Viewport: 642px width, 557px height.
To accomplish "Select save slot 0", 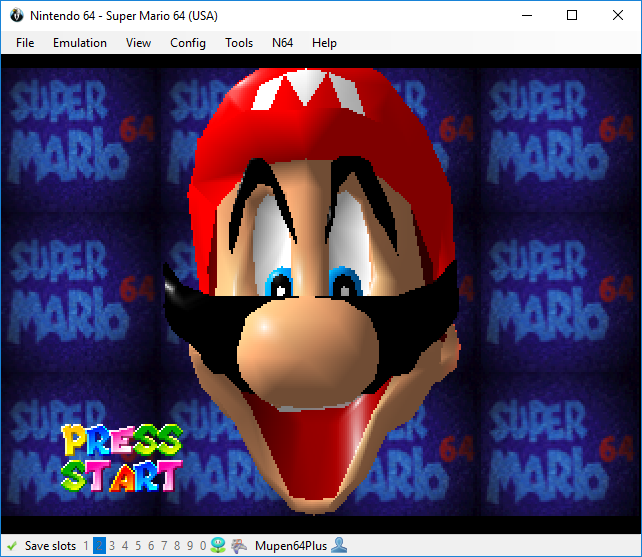I will pyautogui.click(x=203, y=546).
